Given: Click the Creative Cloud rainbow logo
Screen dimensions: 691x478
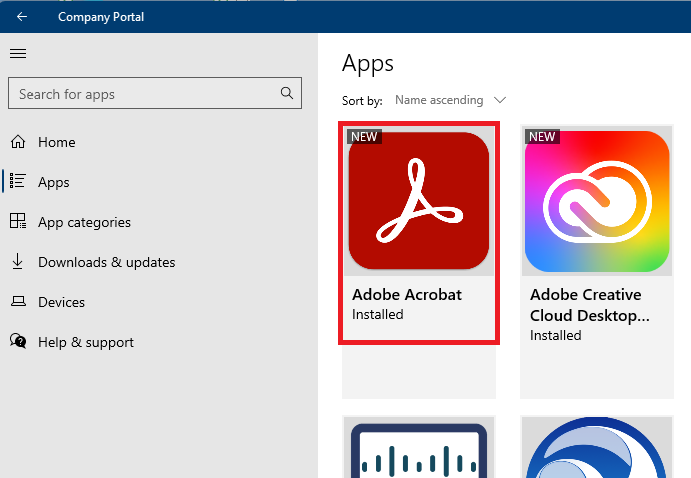Looking at the screenshot, I should coord(597,201).
